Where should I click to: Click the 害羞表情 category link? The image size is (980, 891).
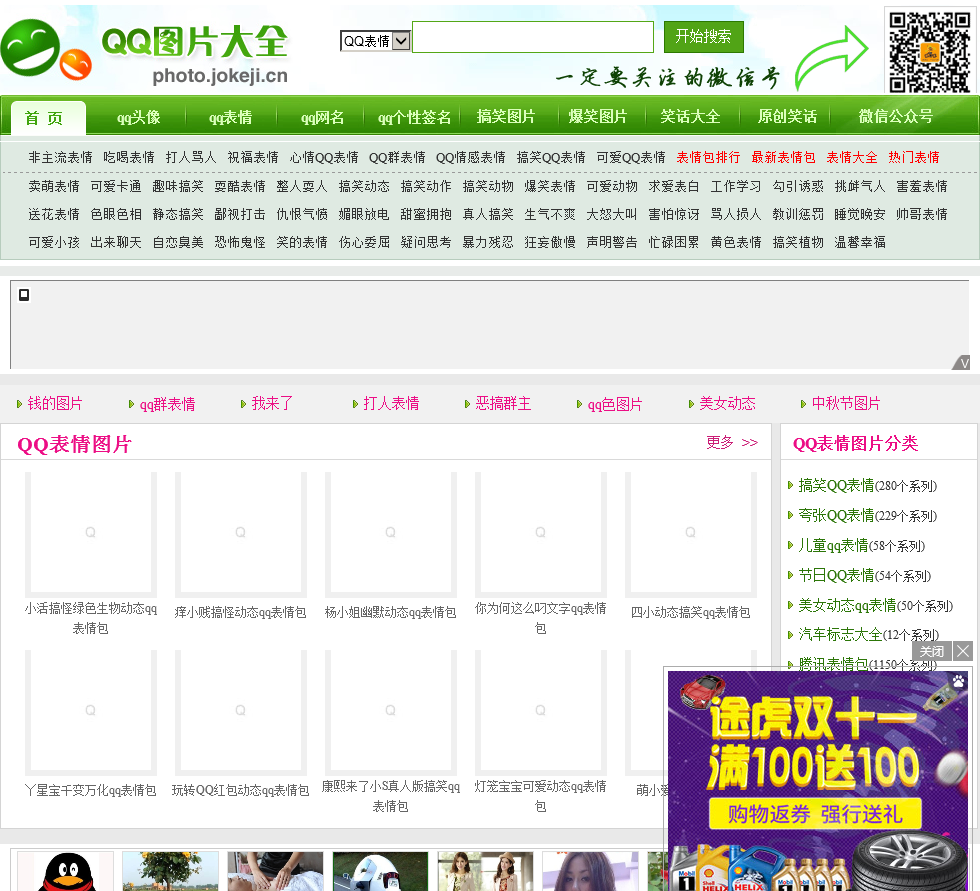click(x=922, y=186)
